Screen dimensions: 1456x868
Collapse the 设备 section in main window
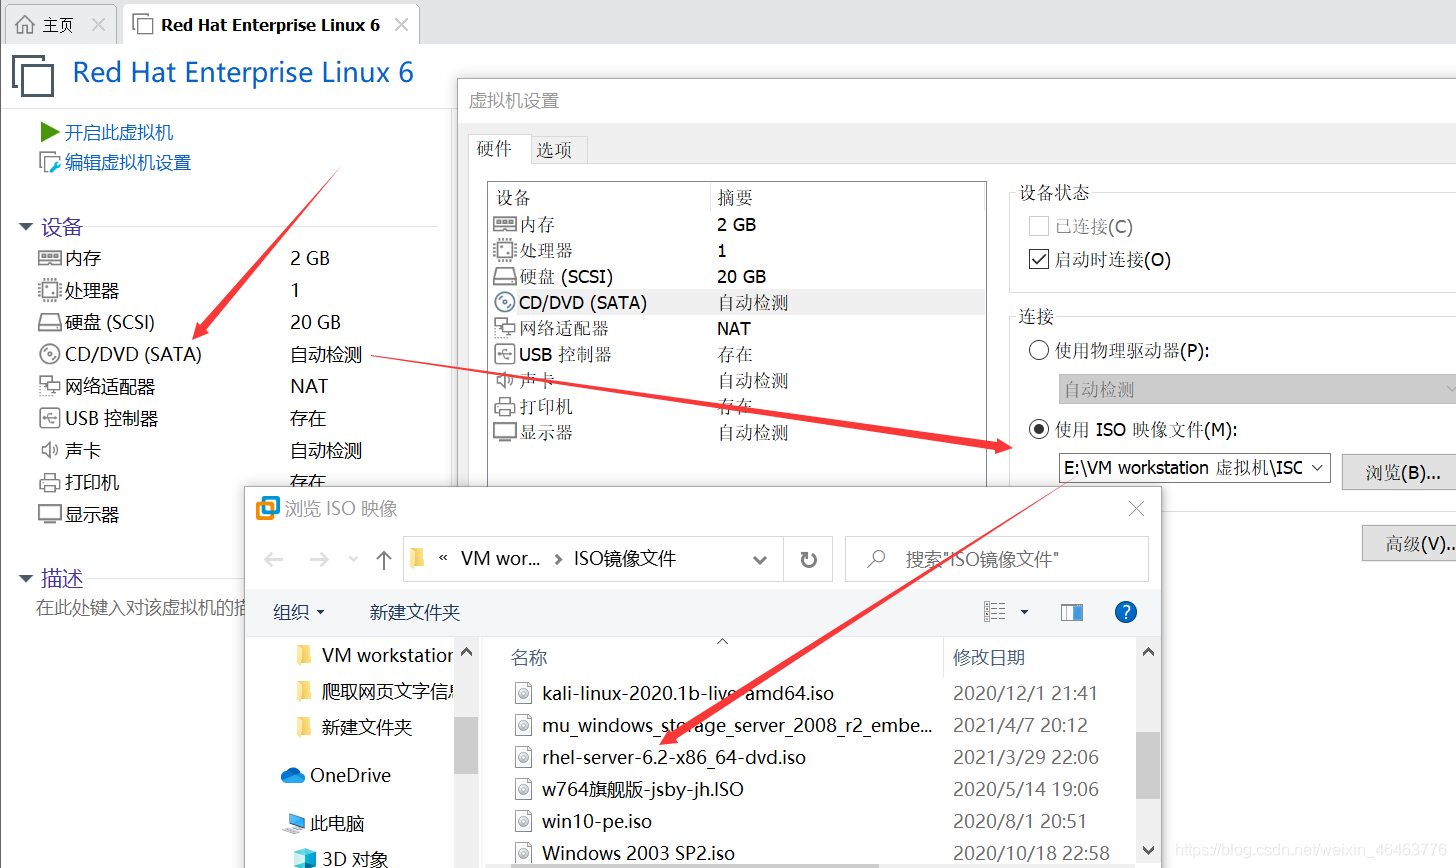click(26, 227)
